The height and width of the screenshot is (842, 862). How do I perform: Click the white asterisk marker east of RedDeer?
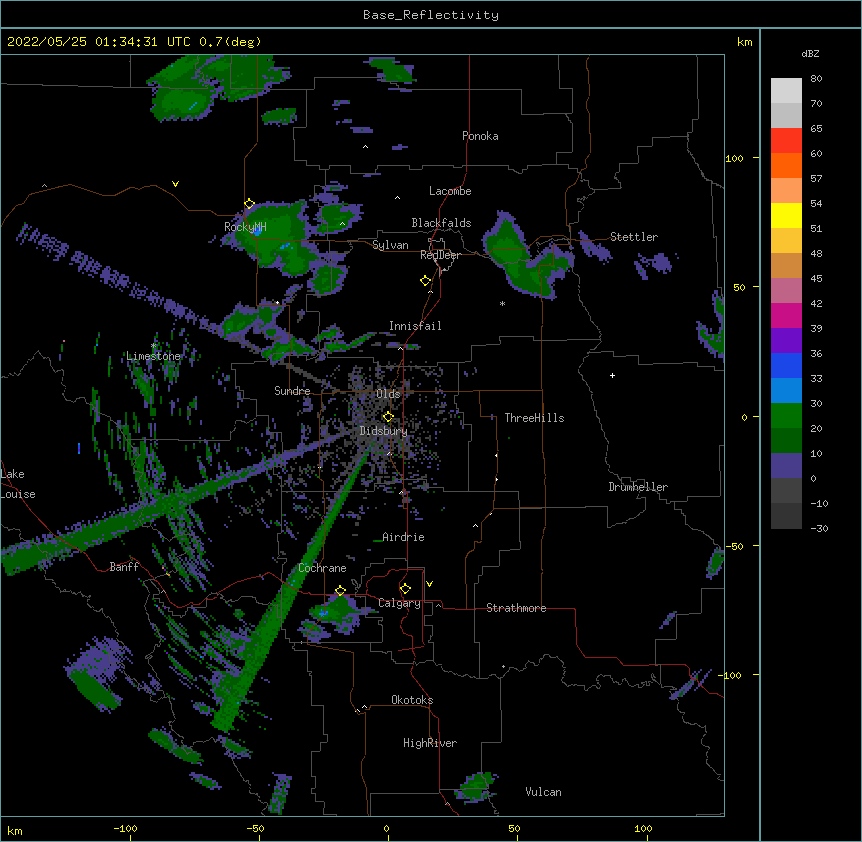coord(502,303)
